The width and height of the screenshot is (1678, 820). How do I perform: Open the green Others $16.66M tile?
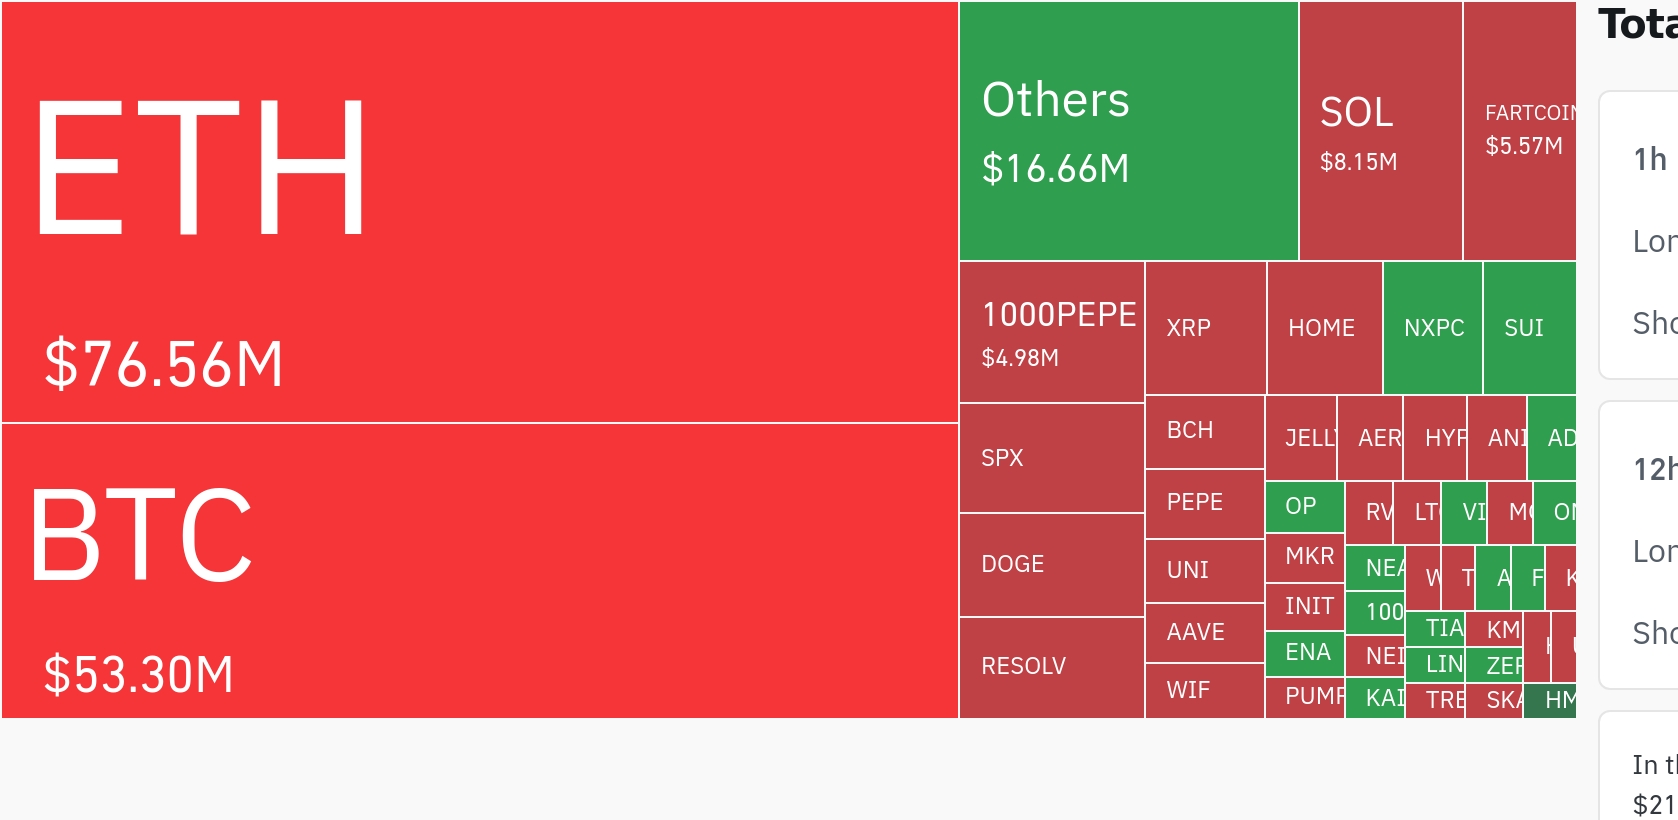point(1129,131)
